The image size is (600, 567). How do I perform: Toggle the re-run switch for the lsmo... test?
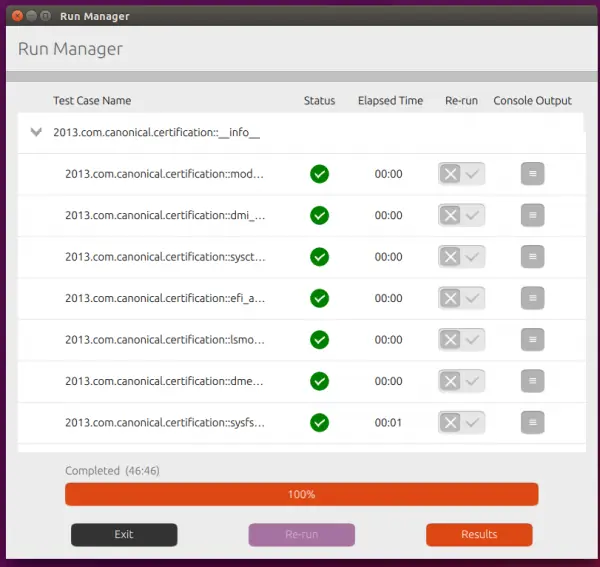tap(461, 340)
